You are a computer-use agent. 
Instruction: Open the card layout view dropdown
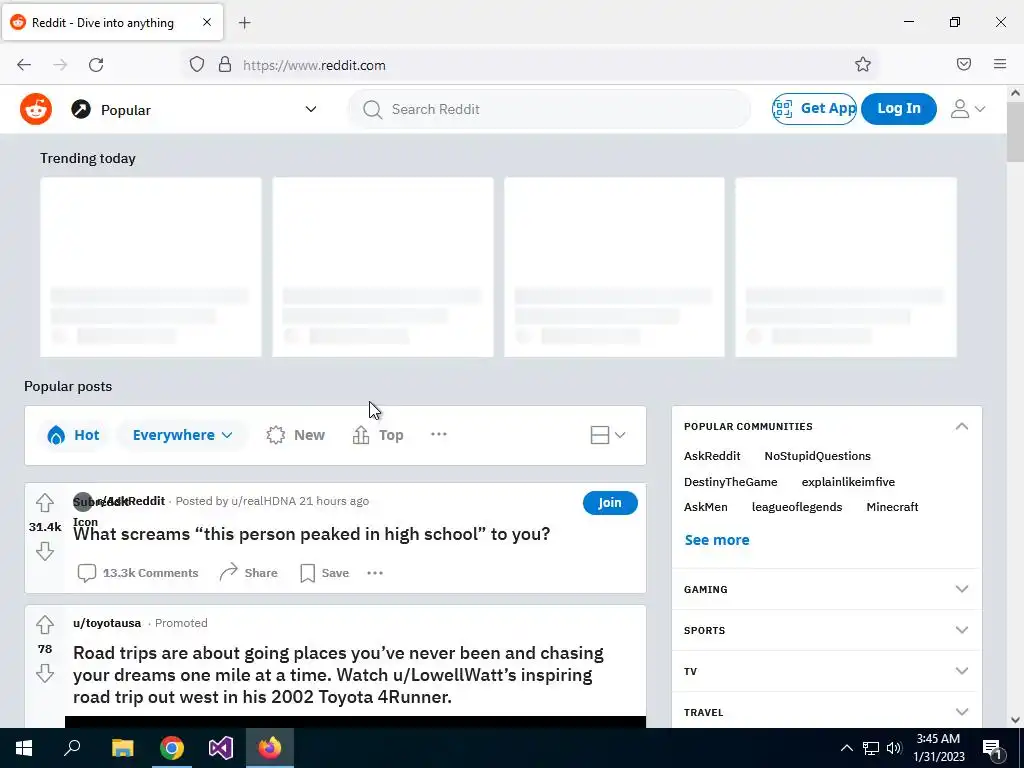(607, 435)
